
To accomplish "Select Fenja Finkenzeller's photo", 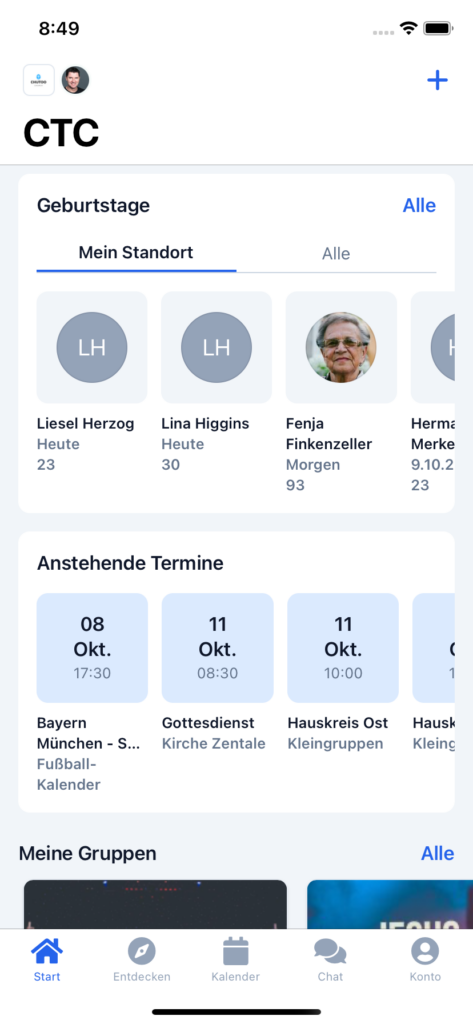I will click(341, 347).
